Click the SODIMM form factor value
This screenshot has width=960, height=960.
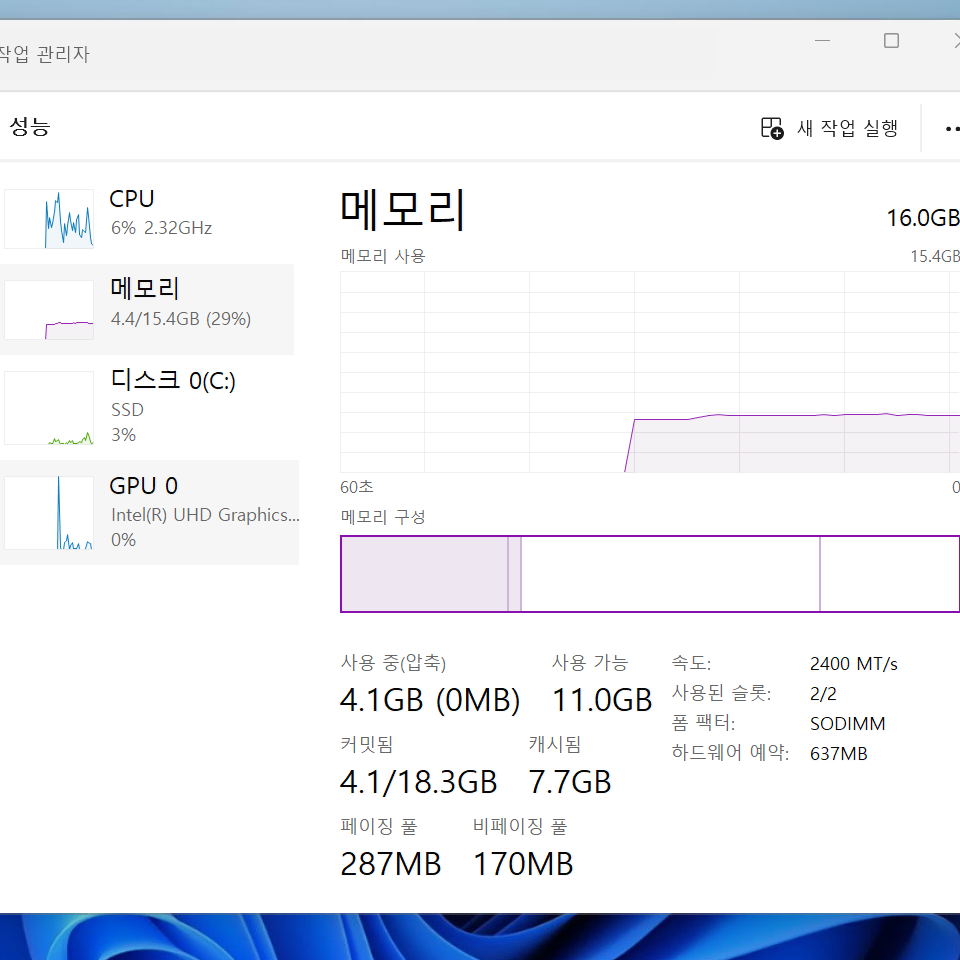click(847, 724)
